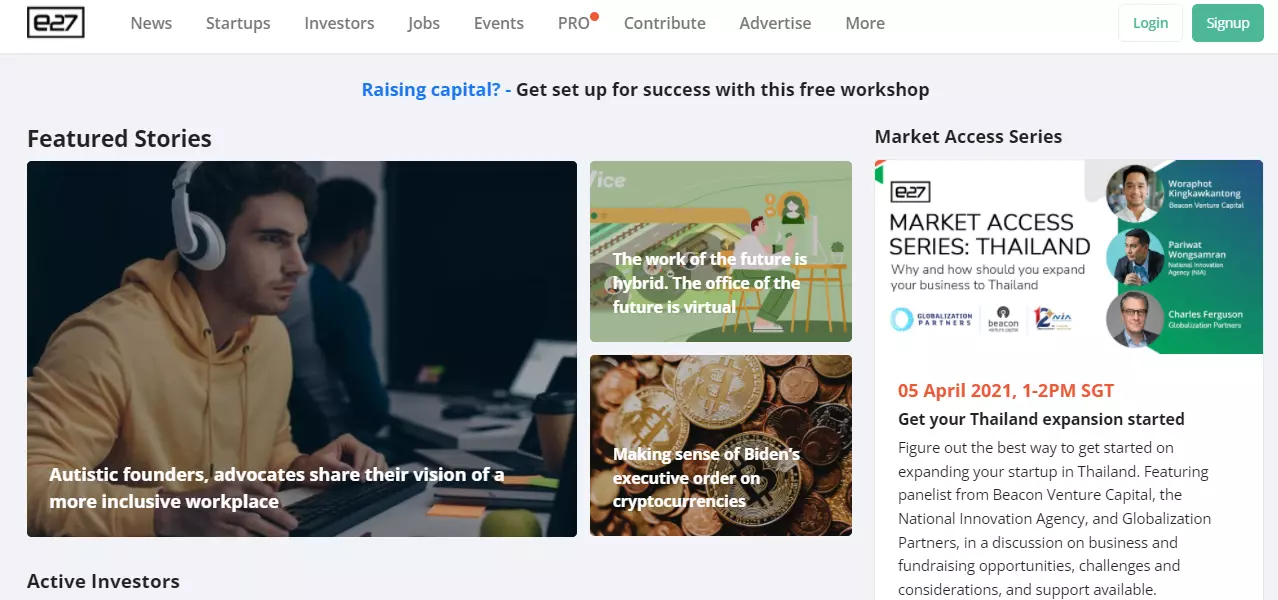This screenshot has width=1278, height=600.
Task: Click Charles Ferguson's speaker photo
Action: coord(1136,319)
